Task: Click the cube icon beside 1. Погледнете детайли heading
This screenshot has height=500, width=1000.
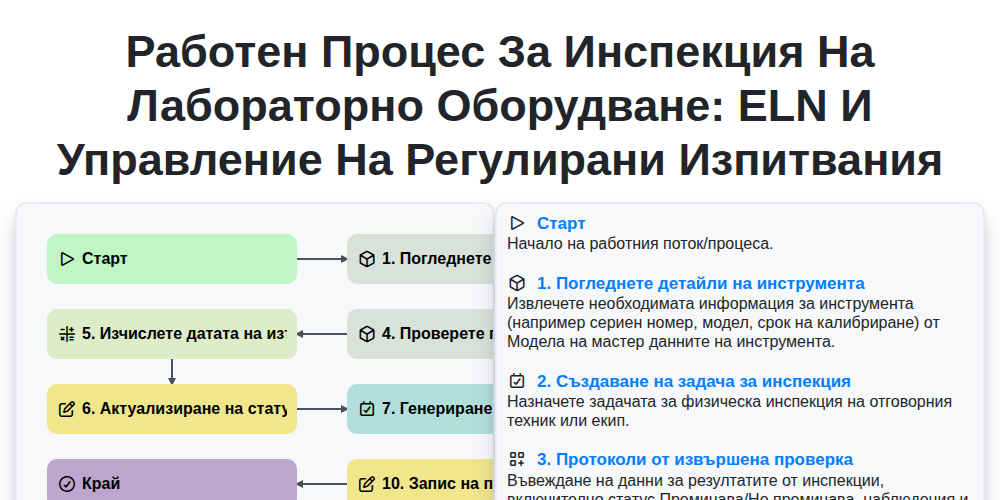Action: point(517,283)
